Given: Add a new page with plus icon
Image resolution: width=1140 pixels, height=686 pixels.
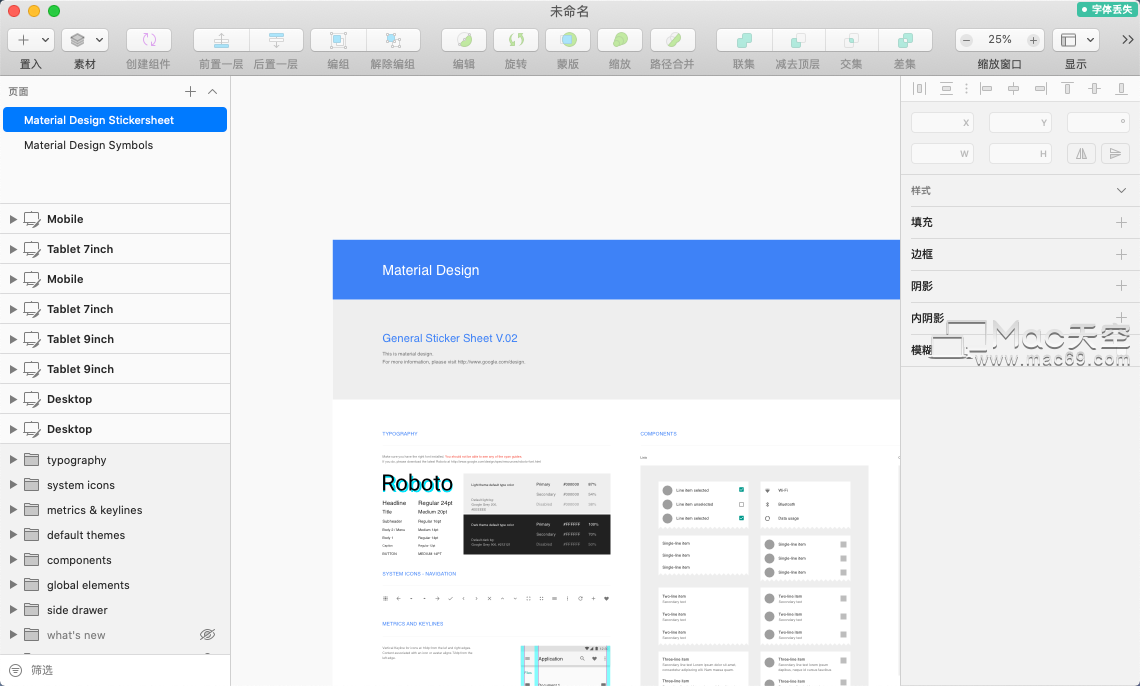Looking at the screenshot, I should tap(190, 92).
